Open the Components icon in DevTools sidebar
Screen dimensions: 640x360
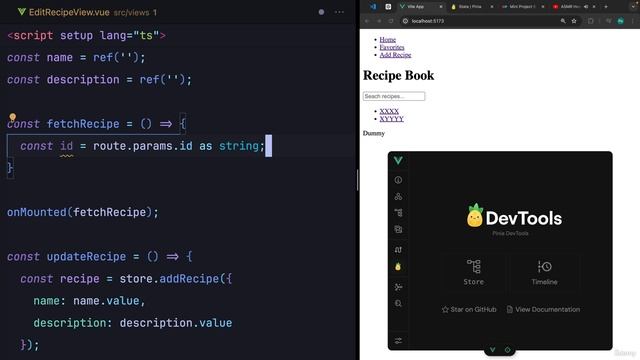[x=398, y=196]
